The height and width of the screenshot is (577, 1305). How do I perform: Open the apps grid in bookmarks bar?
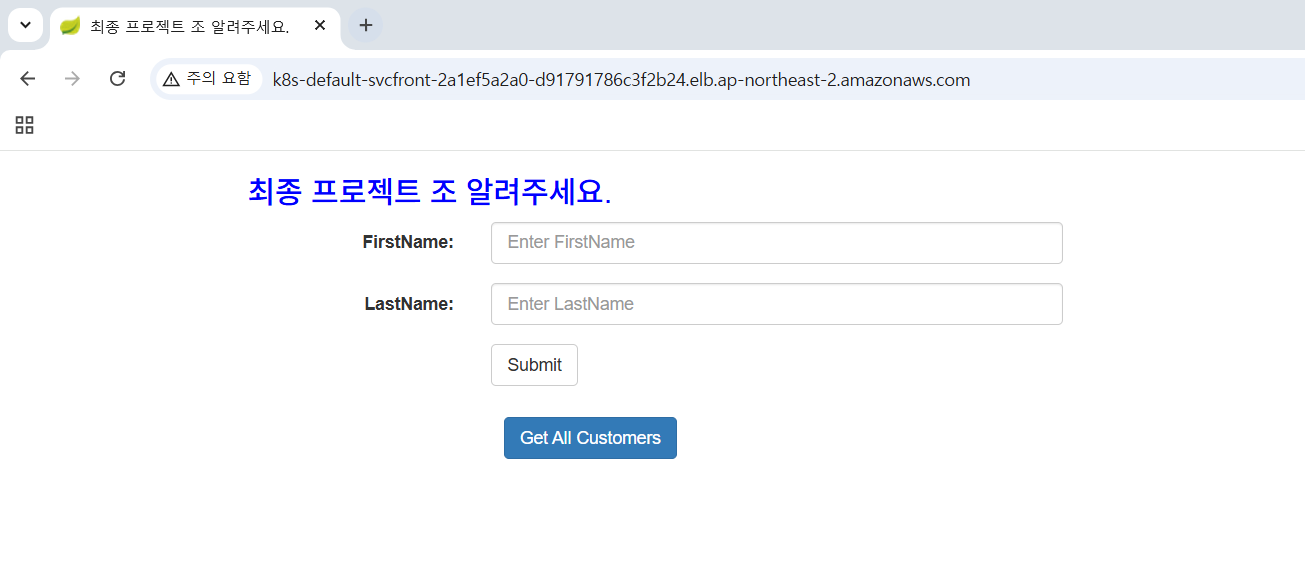point(25,125)
